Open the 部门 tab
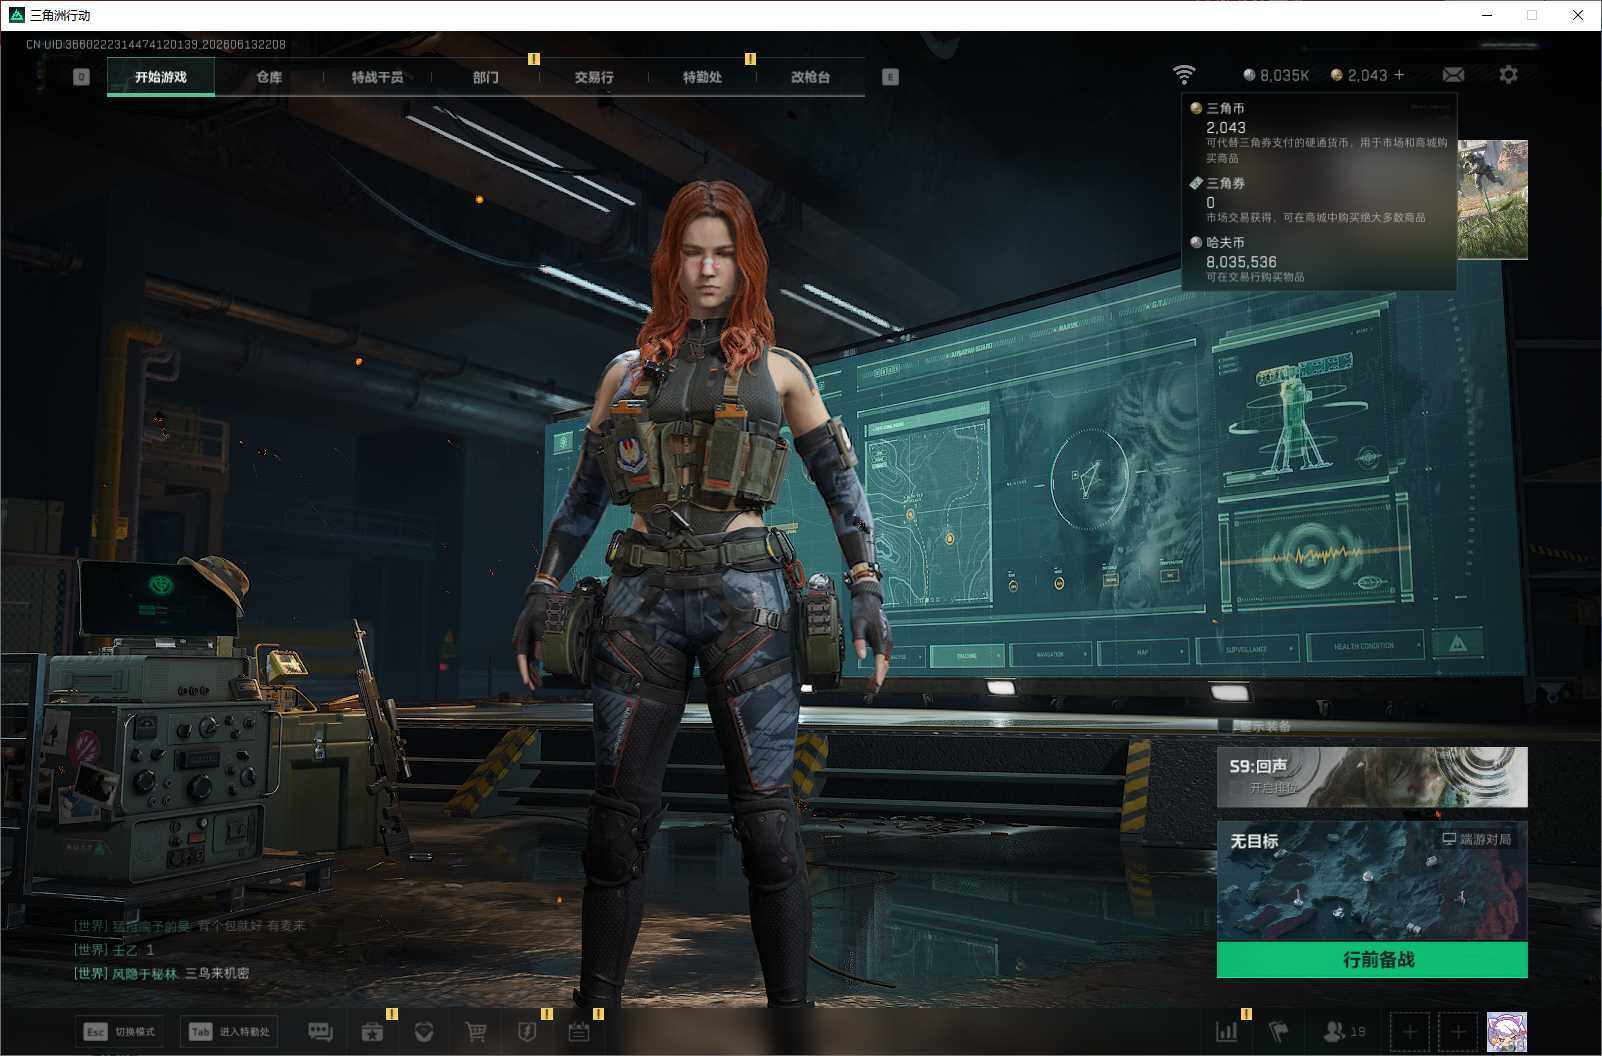 pos(486,77)
